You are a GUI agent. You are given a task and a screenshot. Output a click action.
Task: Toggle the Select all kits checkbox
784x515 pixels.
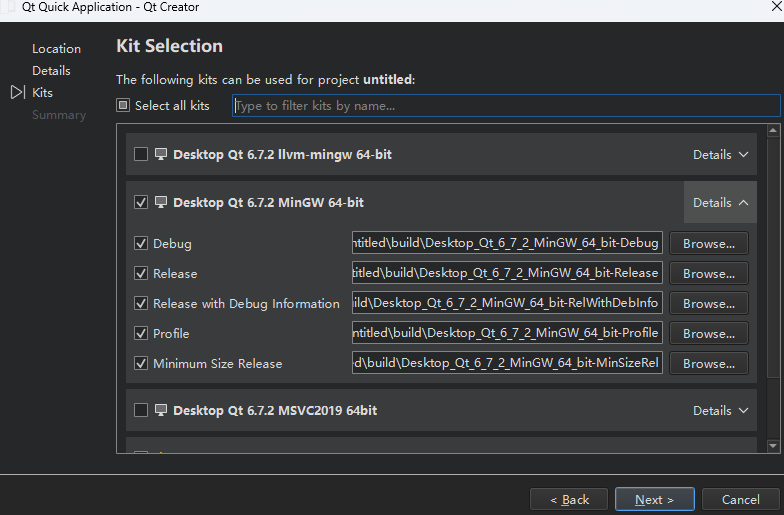coord(123,105)
